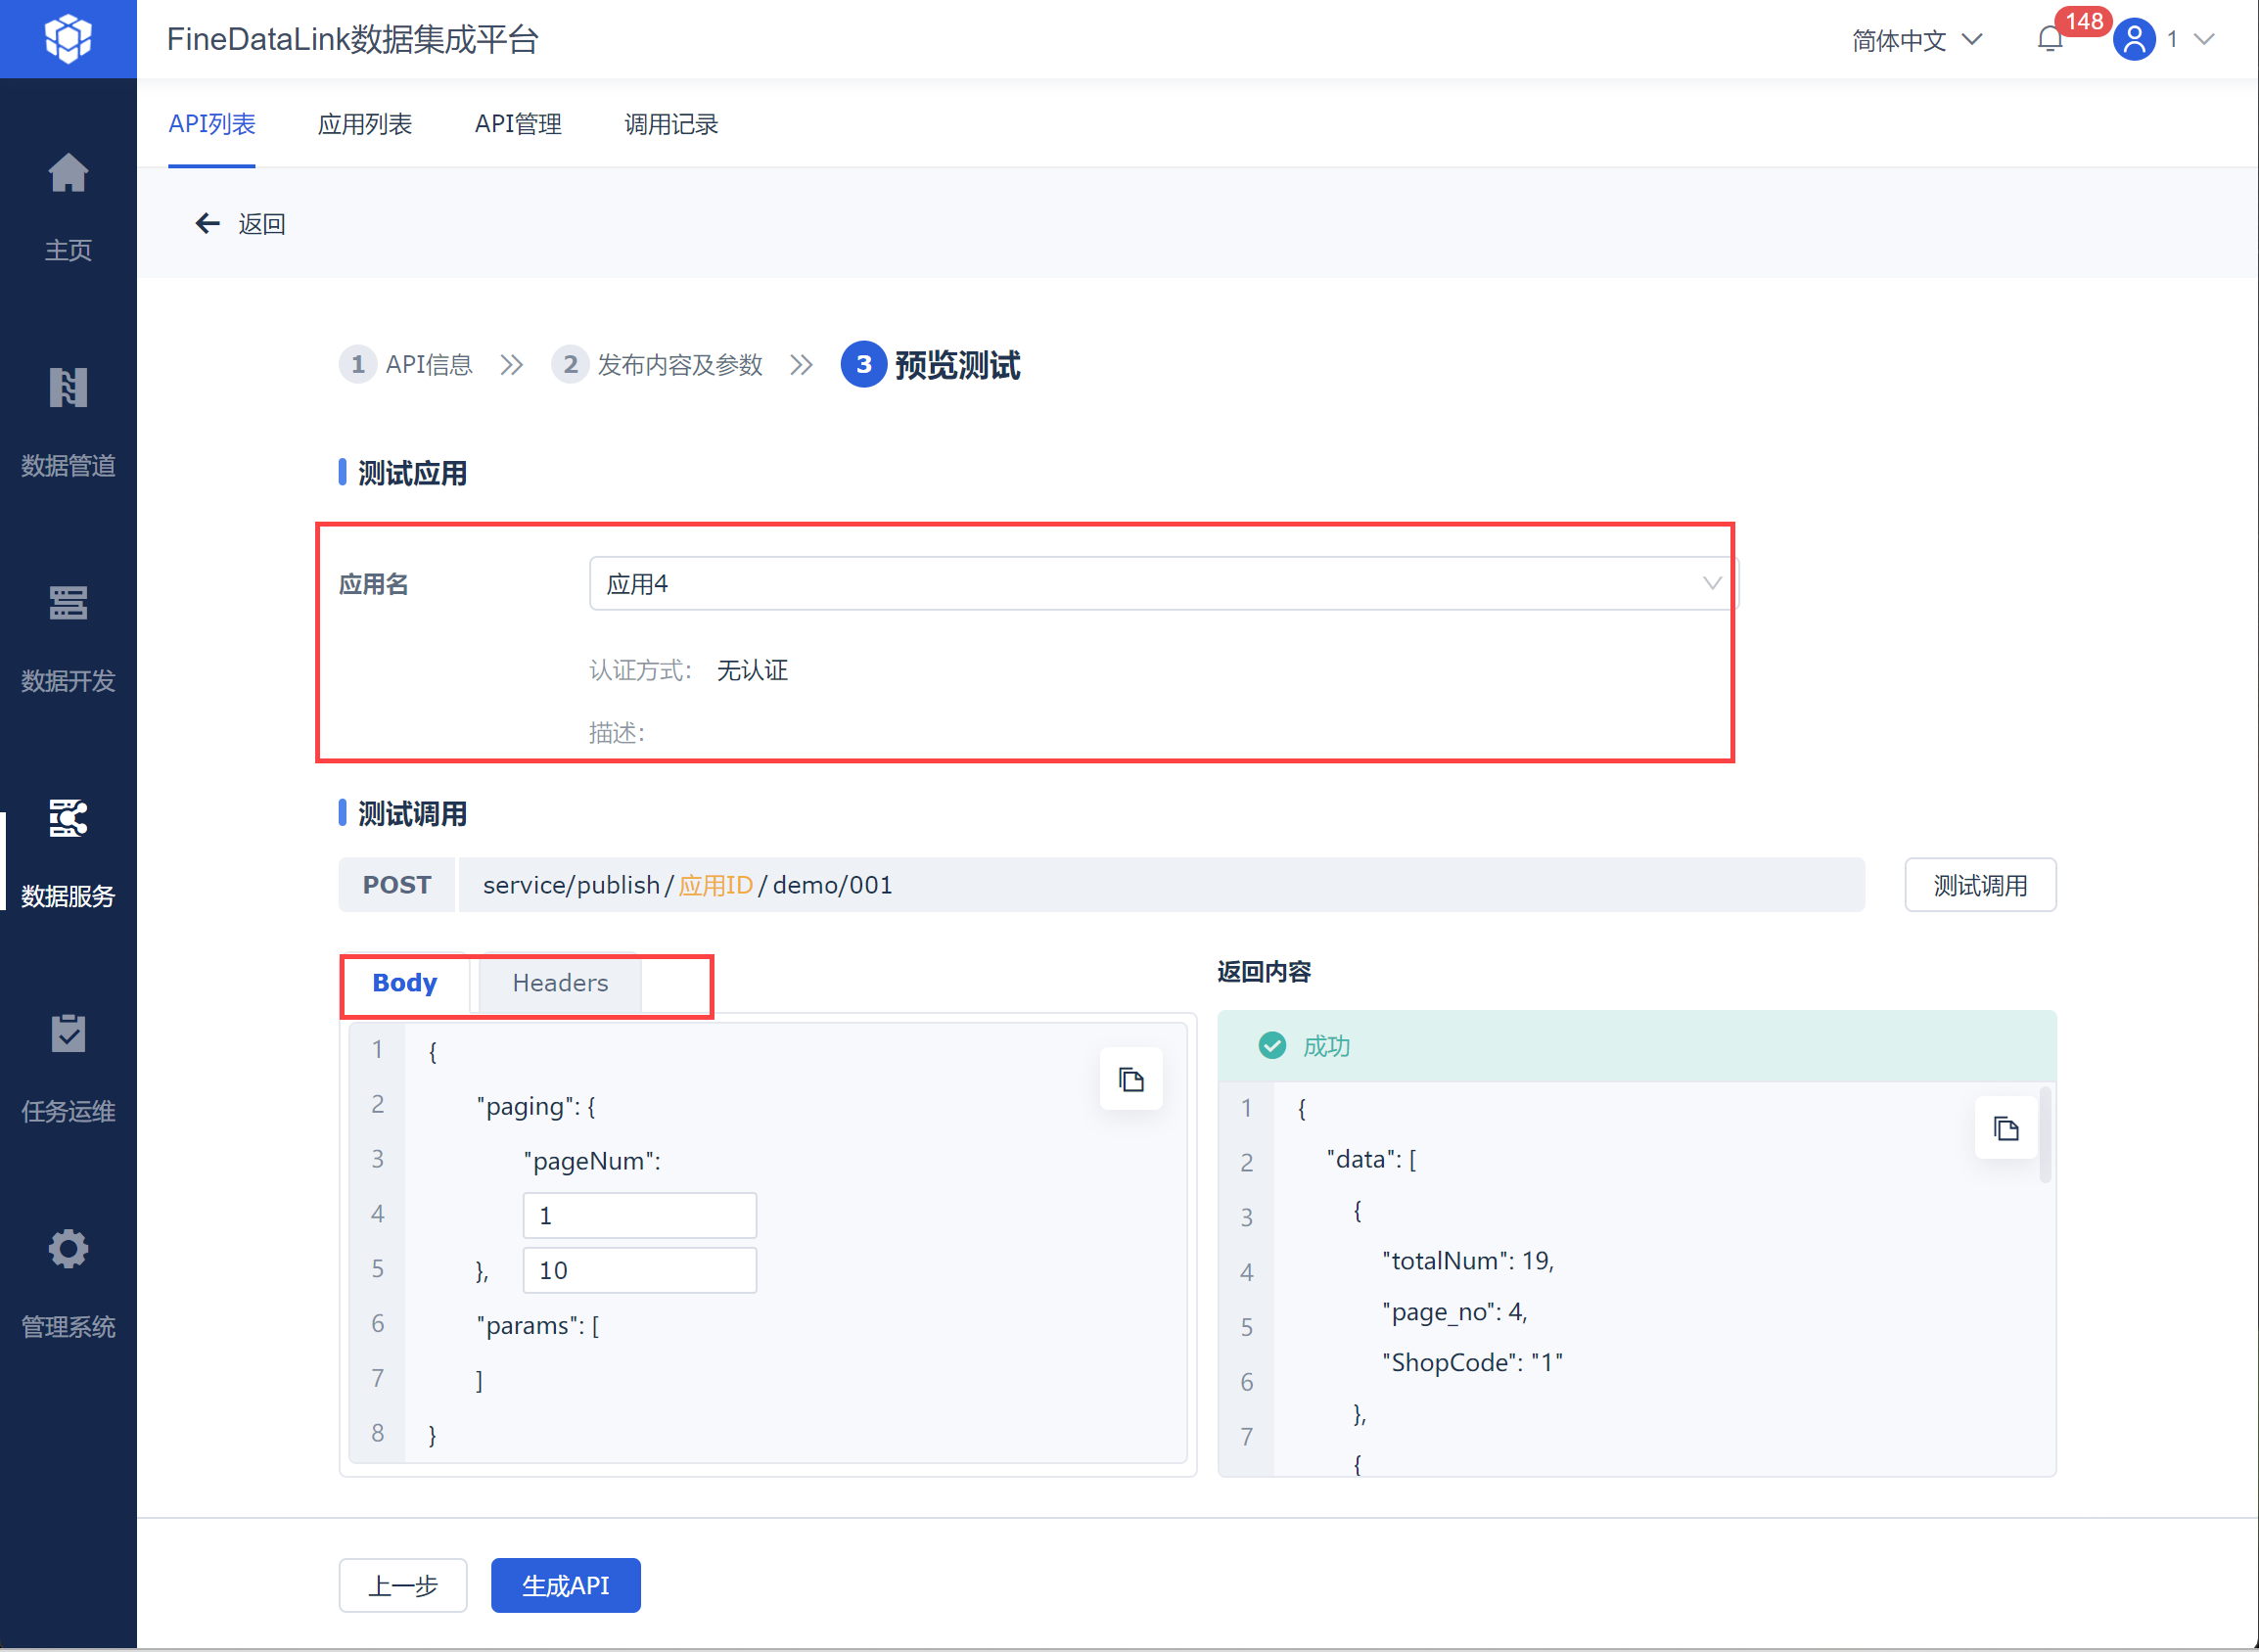Open the 管理系统 settings gear icon
Viewport: 2259px width, 1652px height.
pyautogui.click(x=68, y=1249)
